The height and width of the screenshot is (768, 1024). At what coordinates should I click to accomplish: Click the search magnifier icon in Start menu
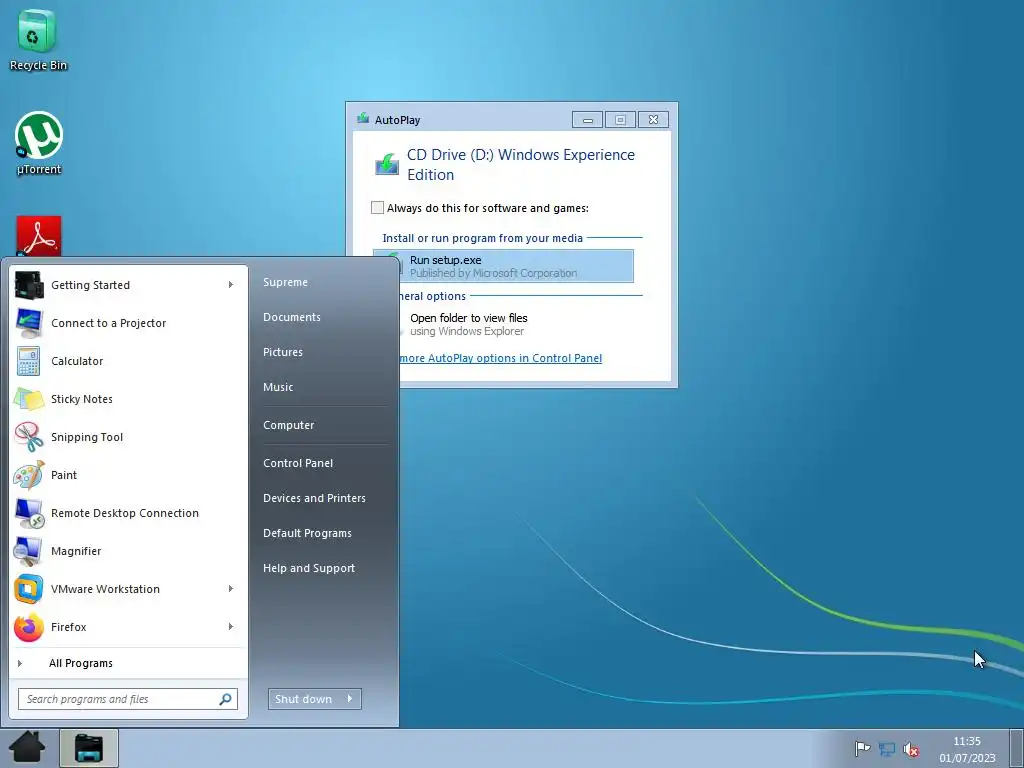[225, 699]
